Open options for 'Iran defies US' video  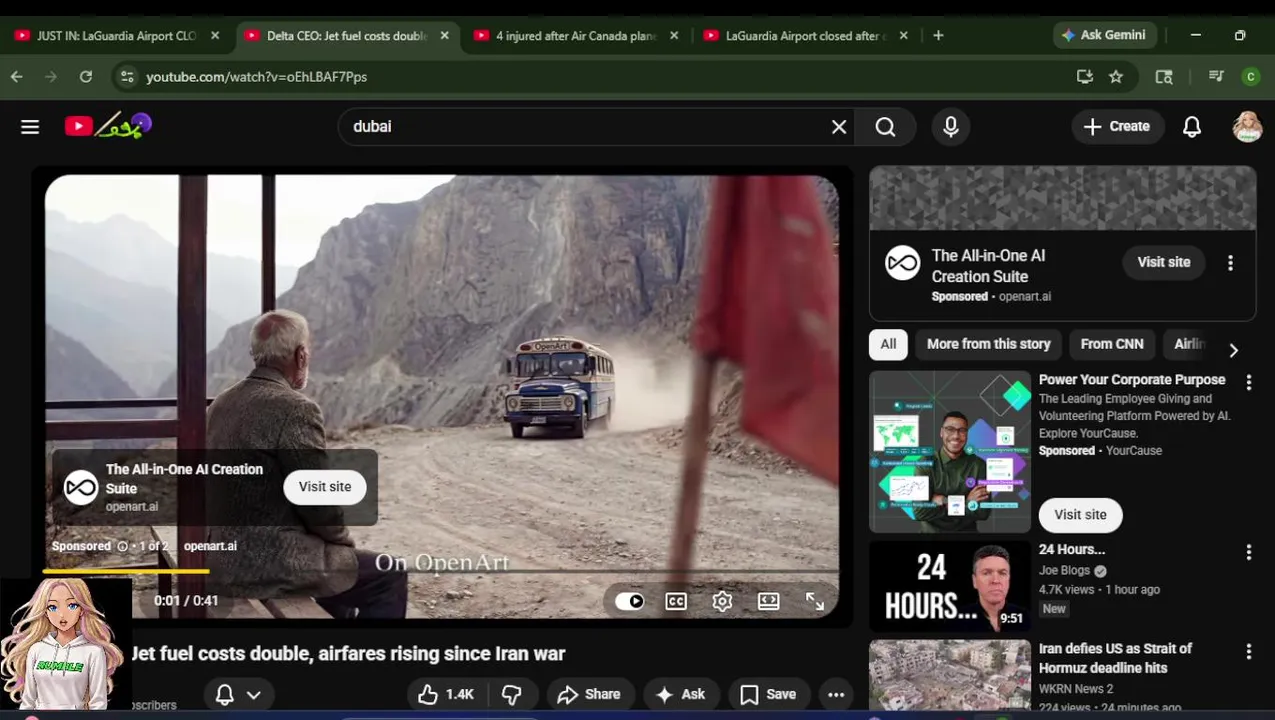[x=1248, y=651]
